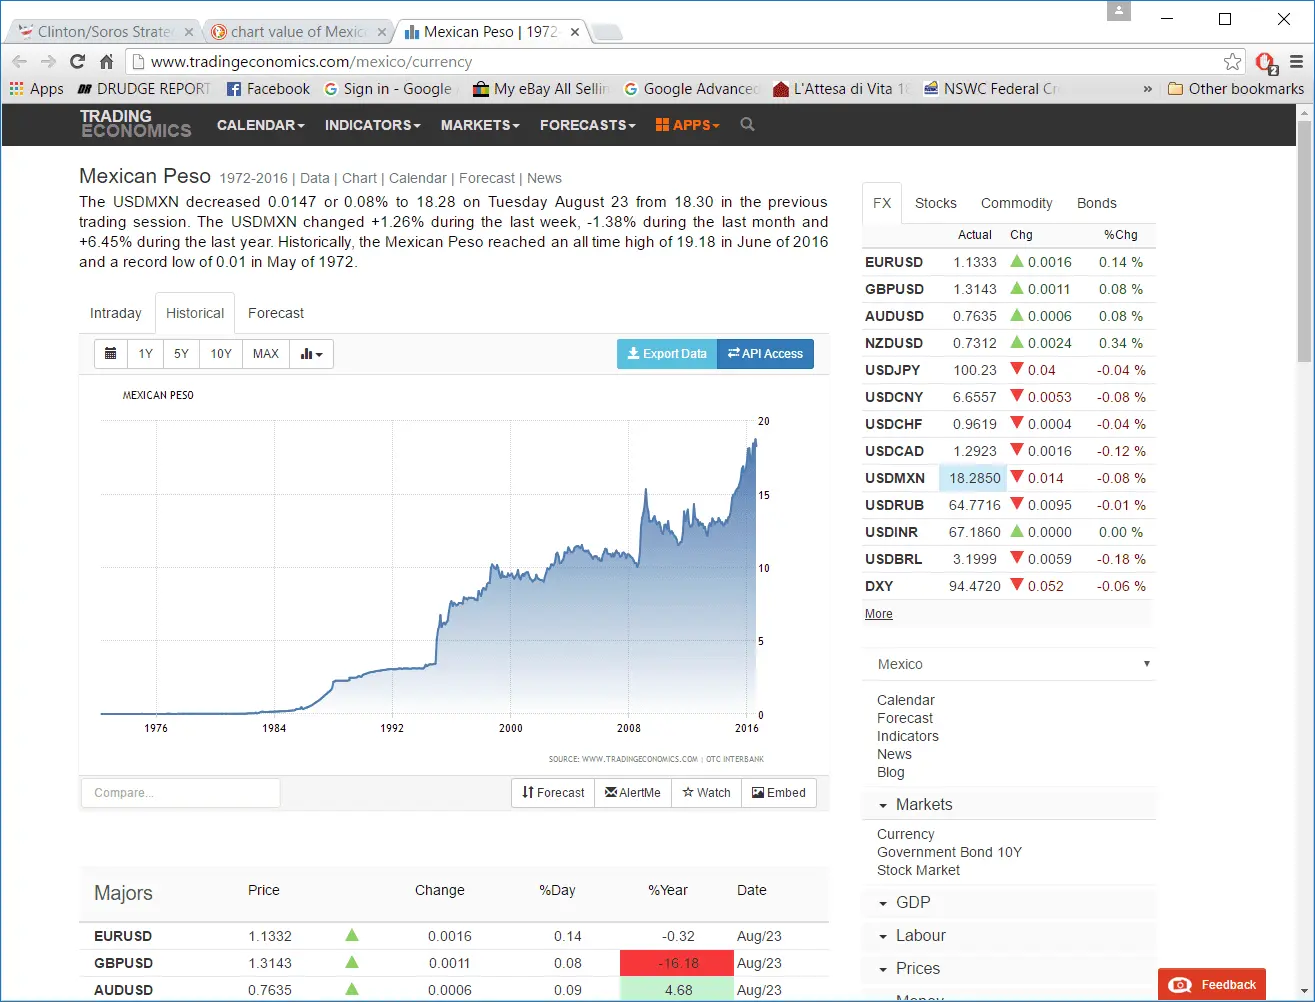Click the Export Data button
Viewport: 1315px width, 1002px height.
click(667, 354)
